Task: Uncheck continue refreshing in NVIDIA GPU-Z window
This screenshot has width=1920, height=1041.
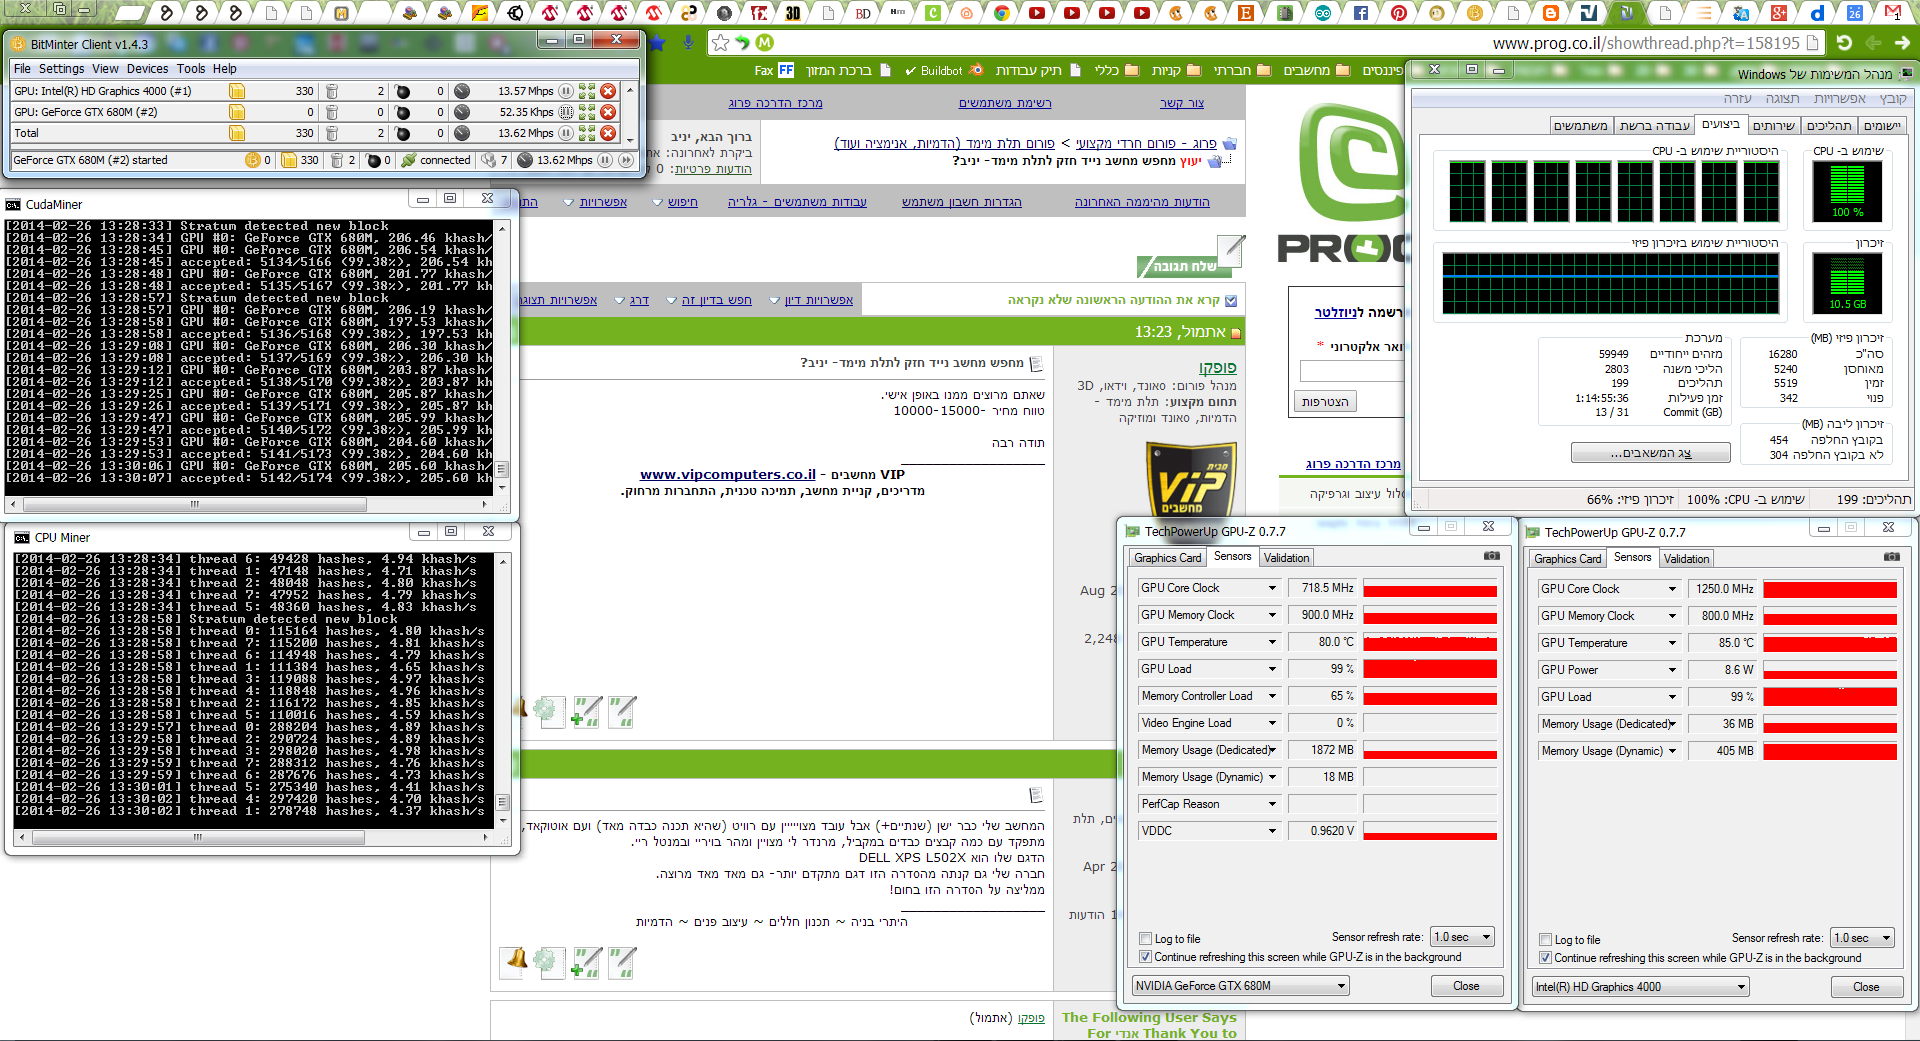Action: coord(1146,957)
